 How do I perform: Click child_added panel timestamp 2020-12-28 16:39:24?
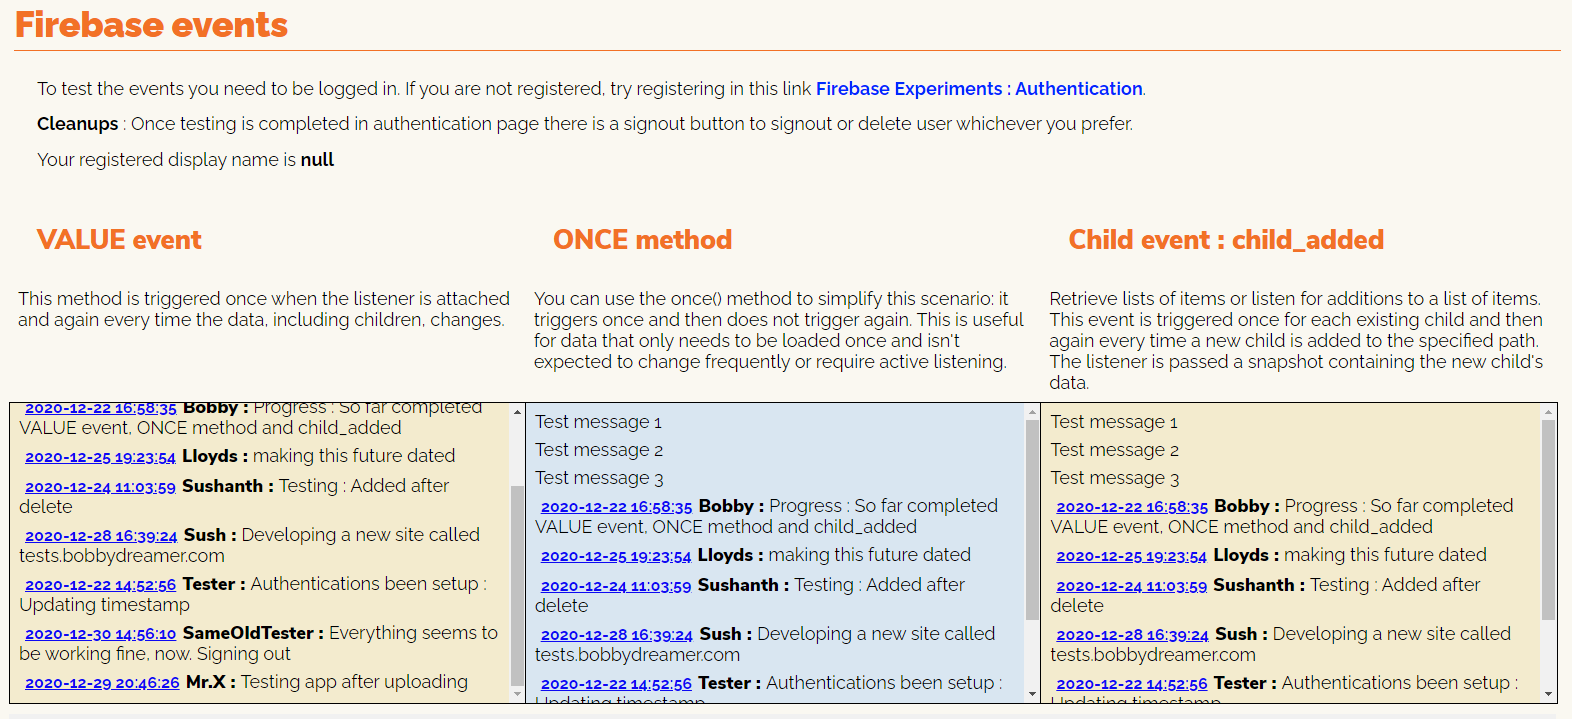point(1132,635)
